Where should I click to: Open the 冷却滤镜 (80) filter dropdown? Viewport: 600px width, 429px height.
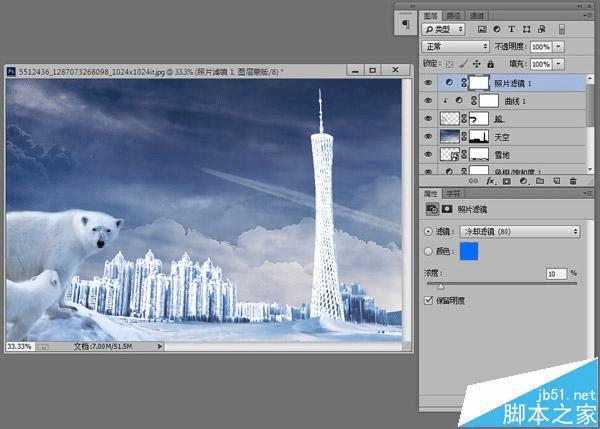pyautogui.click(x=520, y=231)
